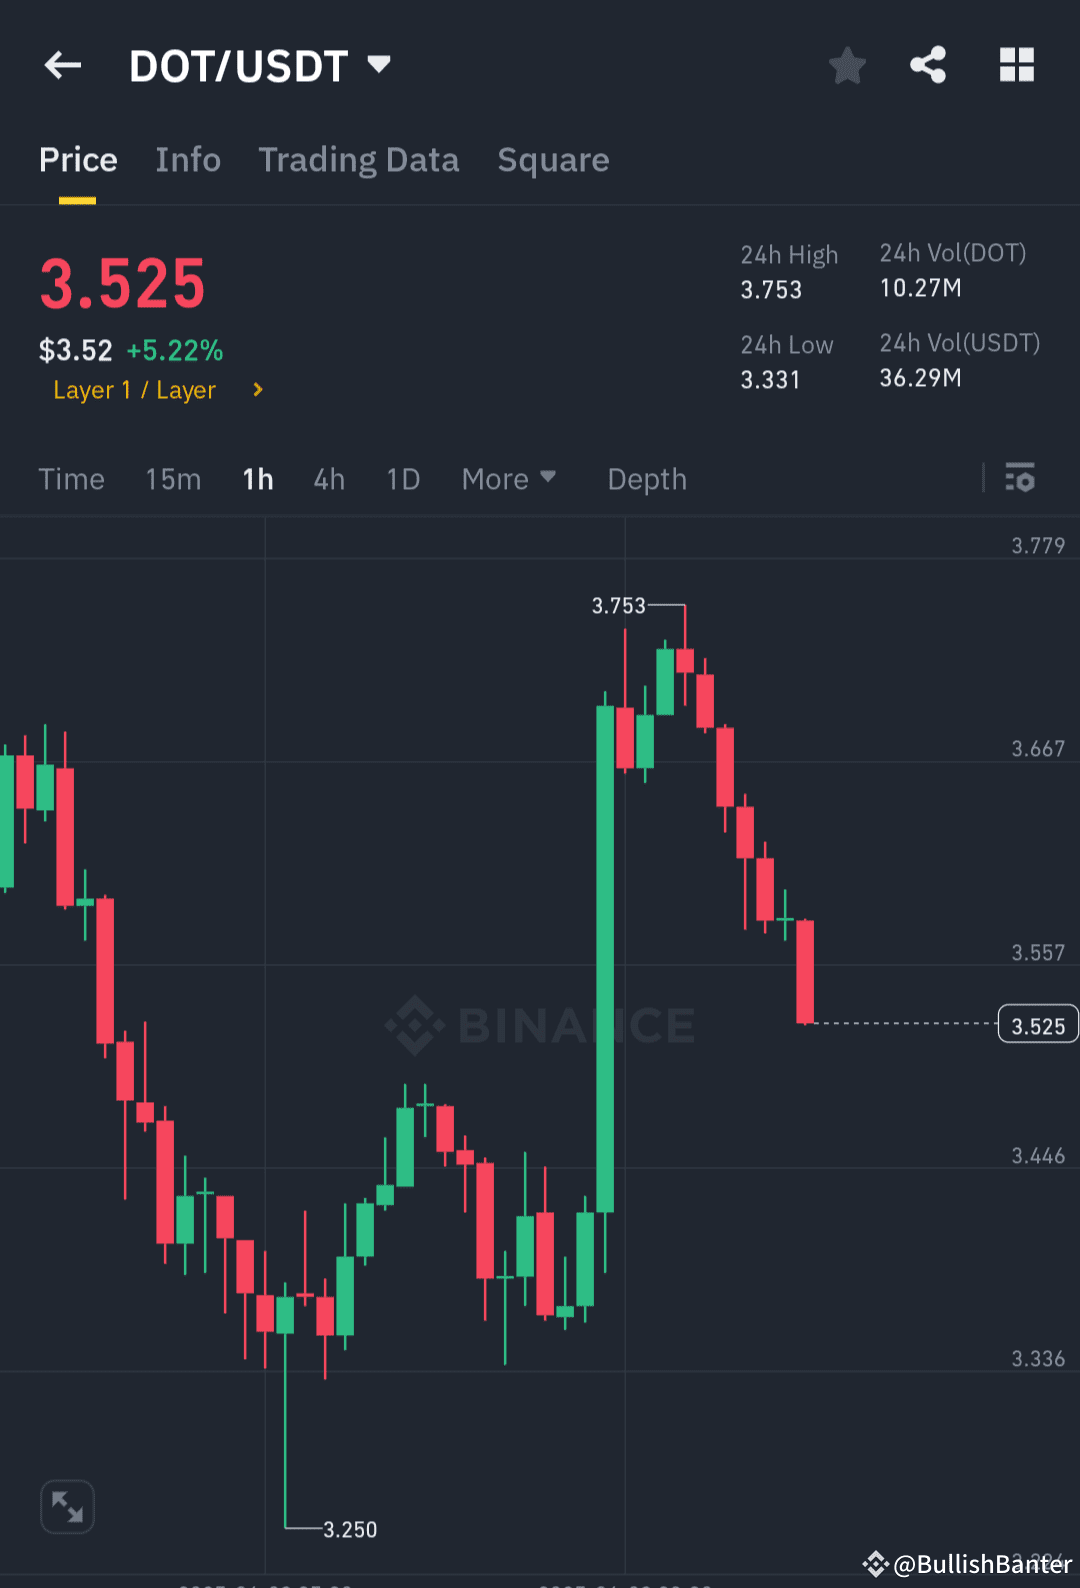Tap the back arrow to leave the chart
Screen dimensions: 1080x1588
click(63, 64)
